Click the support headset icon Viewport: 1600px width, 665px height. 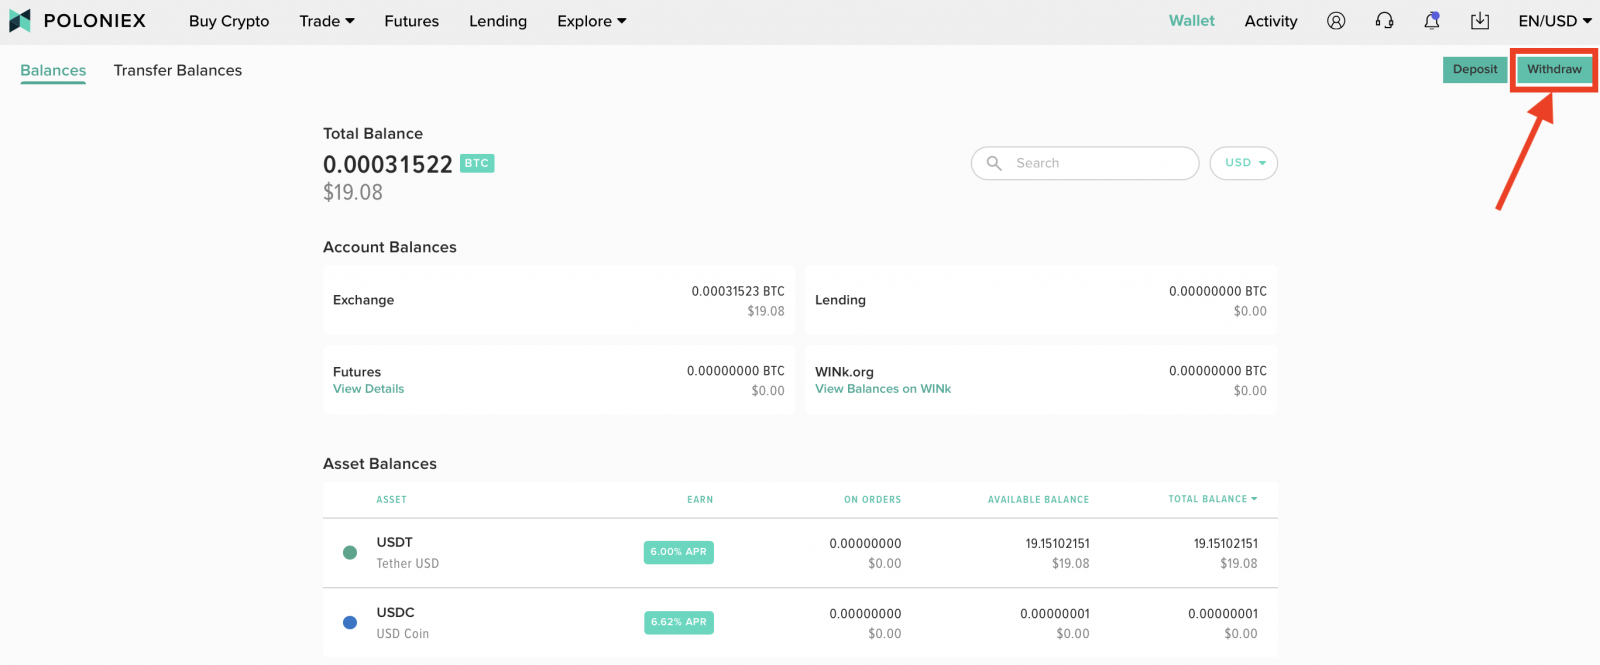click(x=1384, y=21)
